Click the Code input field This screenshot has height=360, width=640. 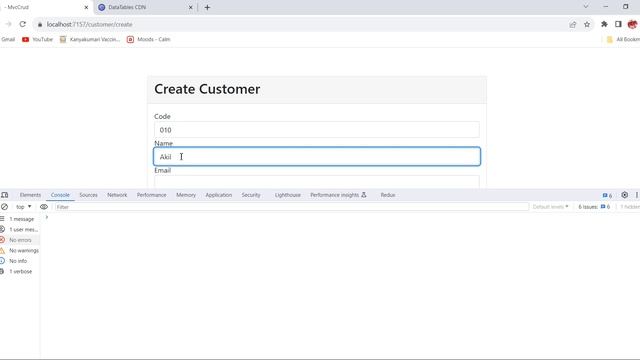tap(317, 130)
